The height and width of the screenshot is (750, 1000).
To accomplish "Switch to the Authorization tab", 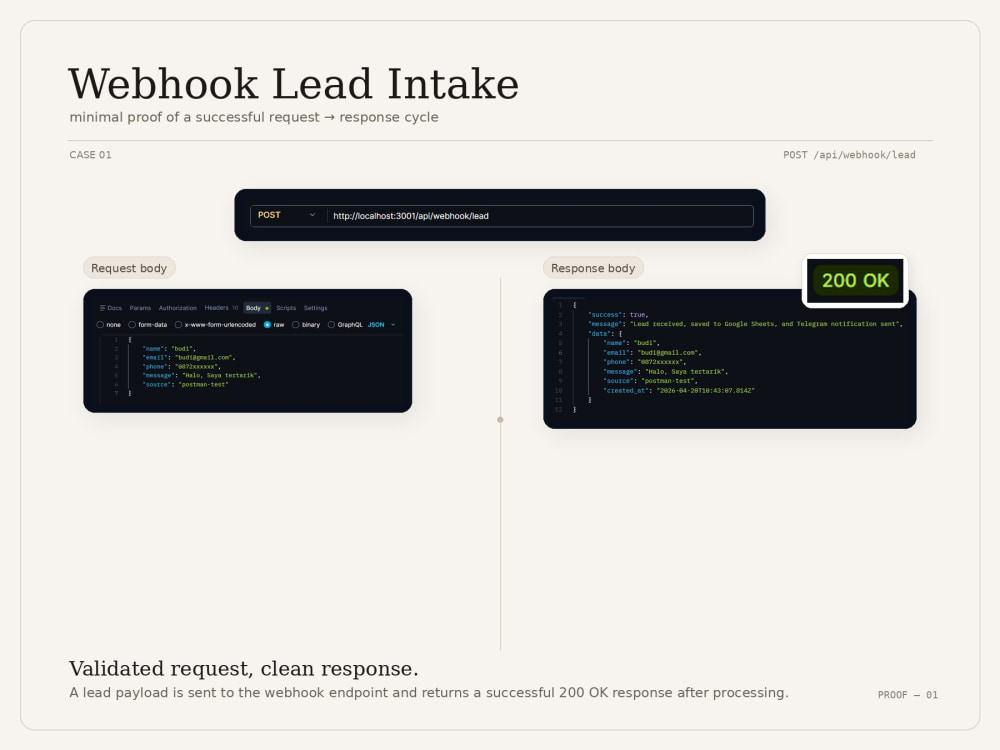I will 177,308.
